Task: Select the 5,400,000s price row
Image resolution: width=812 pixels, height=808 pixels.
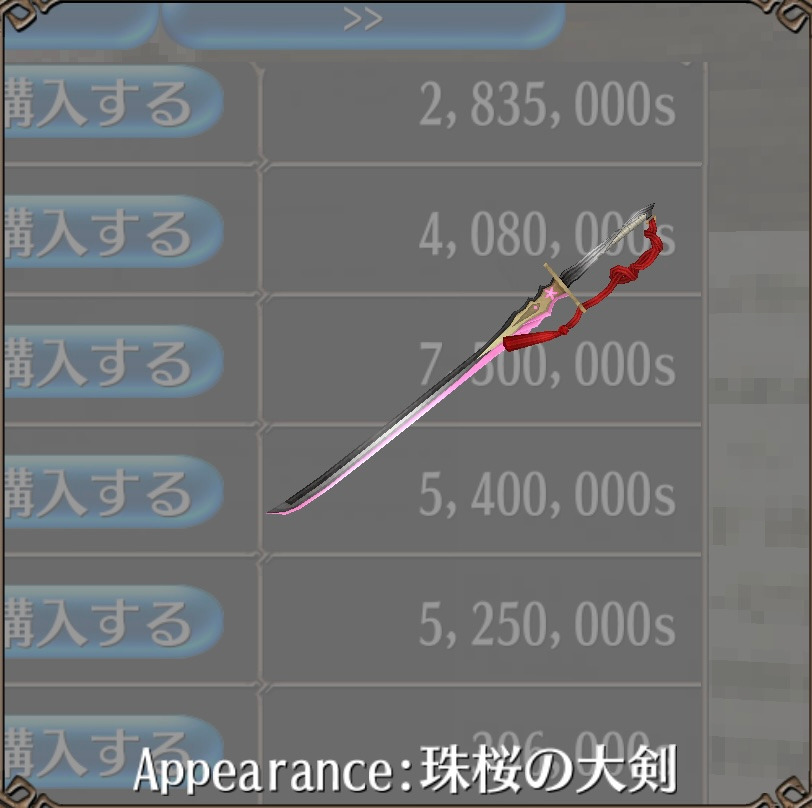Action: pyautogui.click(x=483, y=491)
